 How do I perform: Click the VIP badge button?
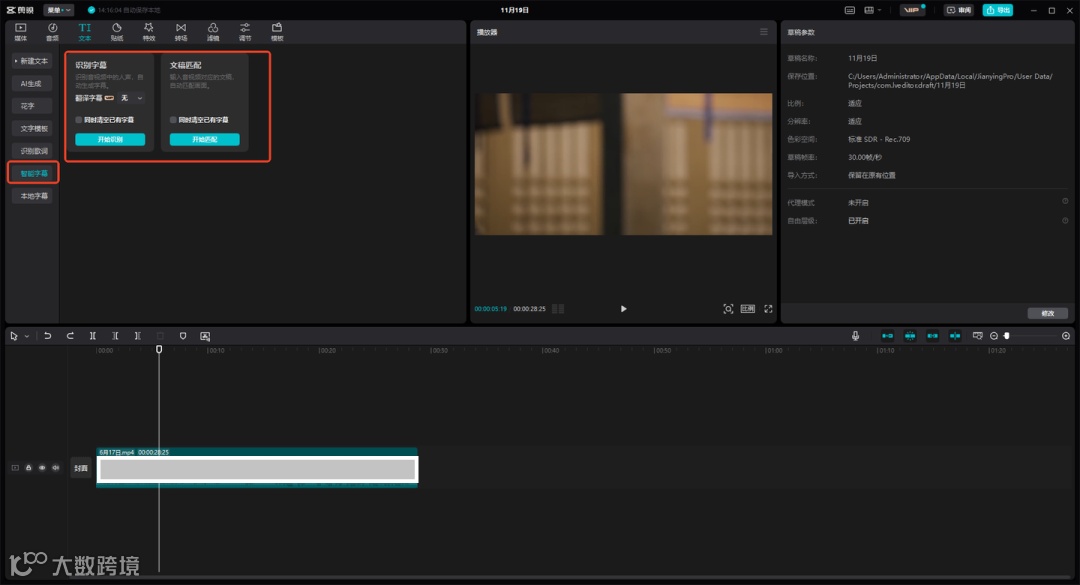coord(912,10)
